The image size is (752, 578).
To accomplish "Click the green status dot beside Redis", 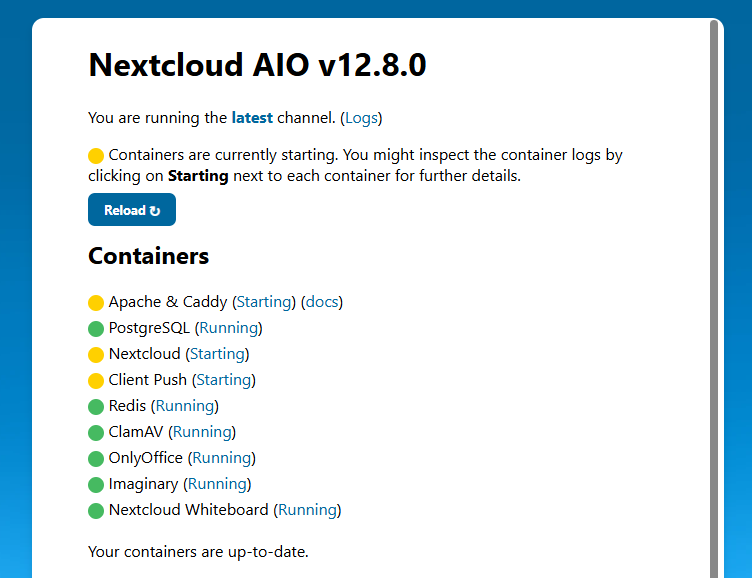I will pyautogui.click(x=96, y=406).
